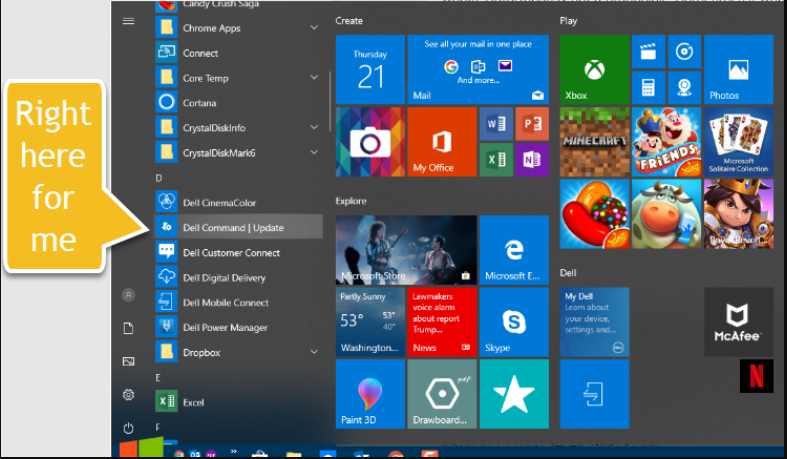Viewport: 787px width, 459px height.
Task: Expand the Dropbox folder chevron
Action: point(314,352)
